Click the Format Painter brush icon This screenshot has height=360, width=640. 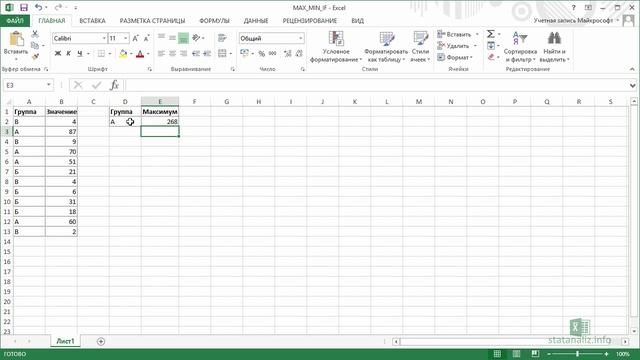point(35,56)
